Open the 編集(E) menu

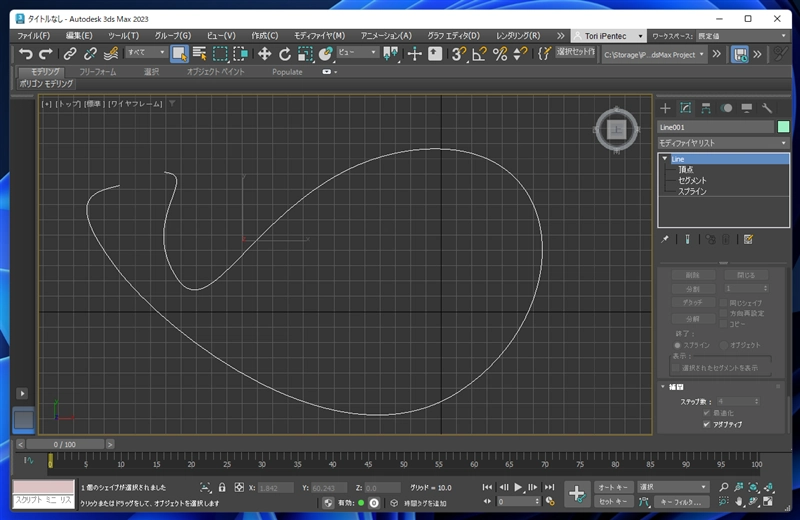[79, 36]
